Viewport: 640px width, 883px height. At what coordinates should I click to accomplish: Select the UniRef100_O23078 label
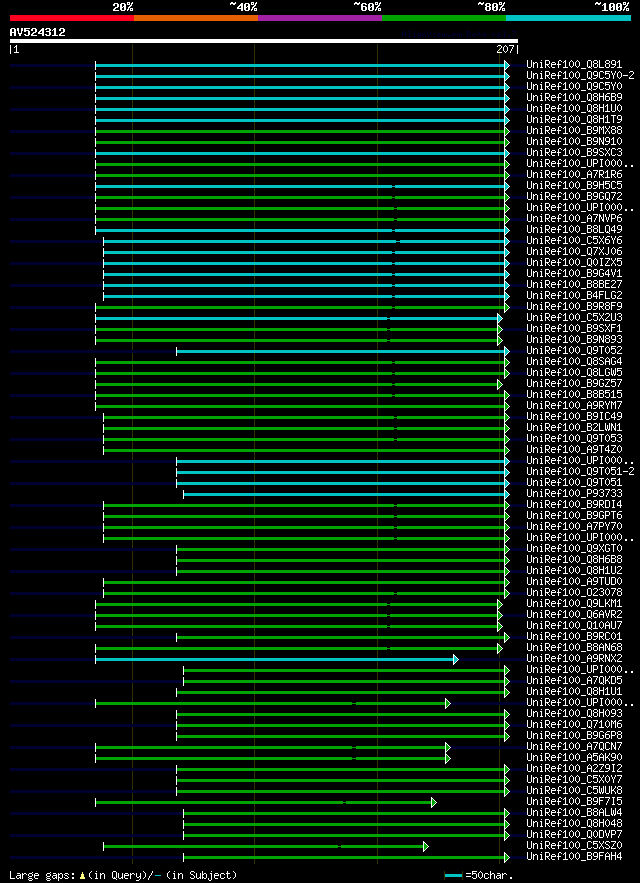pos(574,592)
